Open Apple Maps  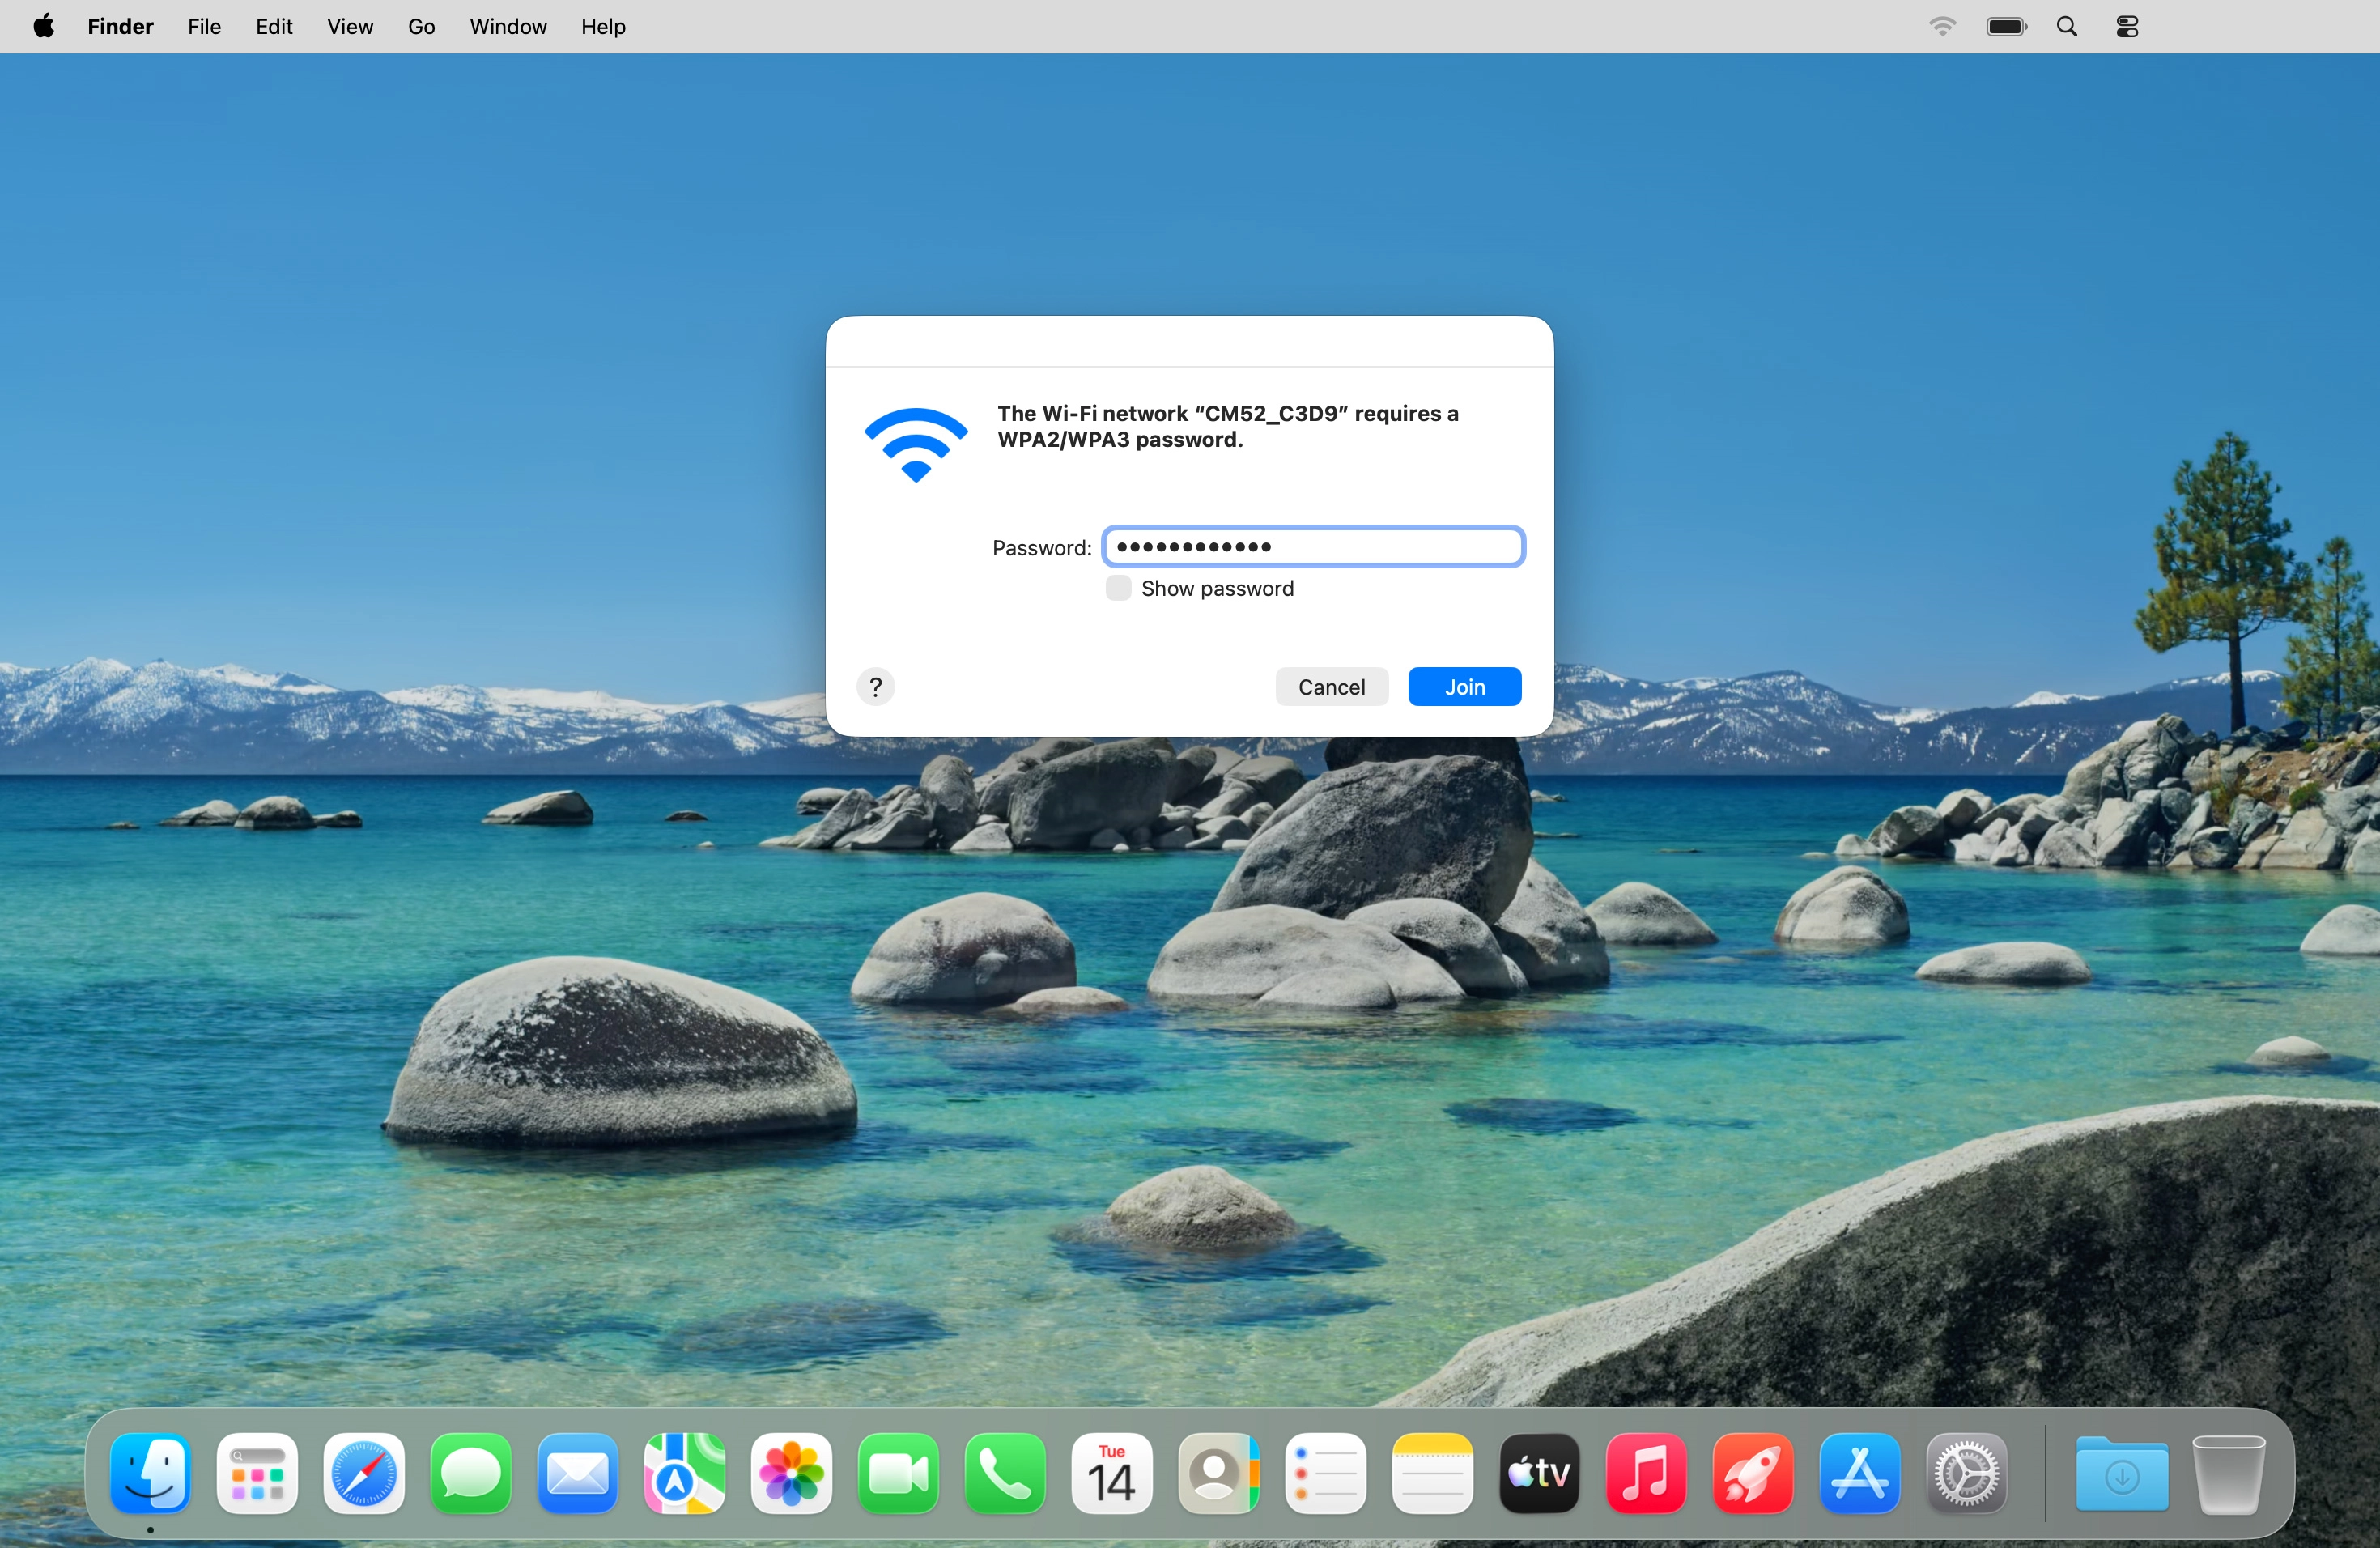(x=684, y=1474)
